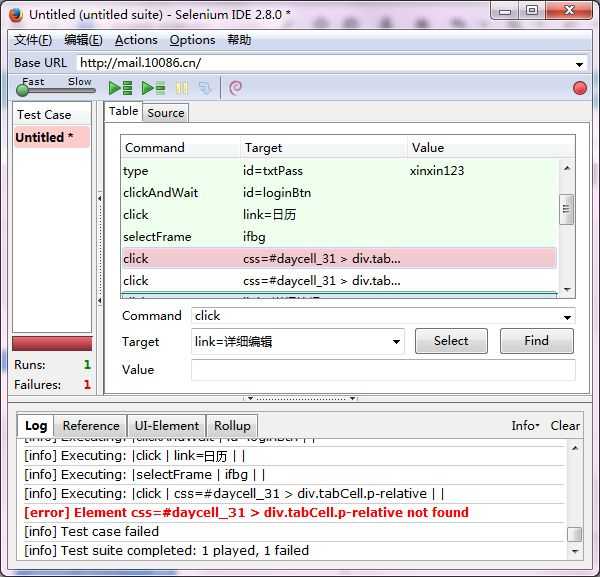Click the Runs count value
Screen dimensions: 600x577
pyautogui.click(x=87, y=365)
